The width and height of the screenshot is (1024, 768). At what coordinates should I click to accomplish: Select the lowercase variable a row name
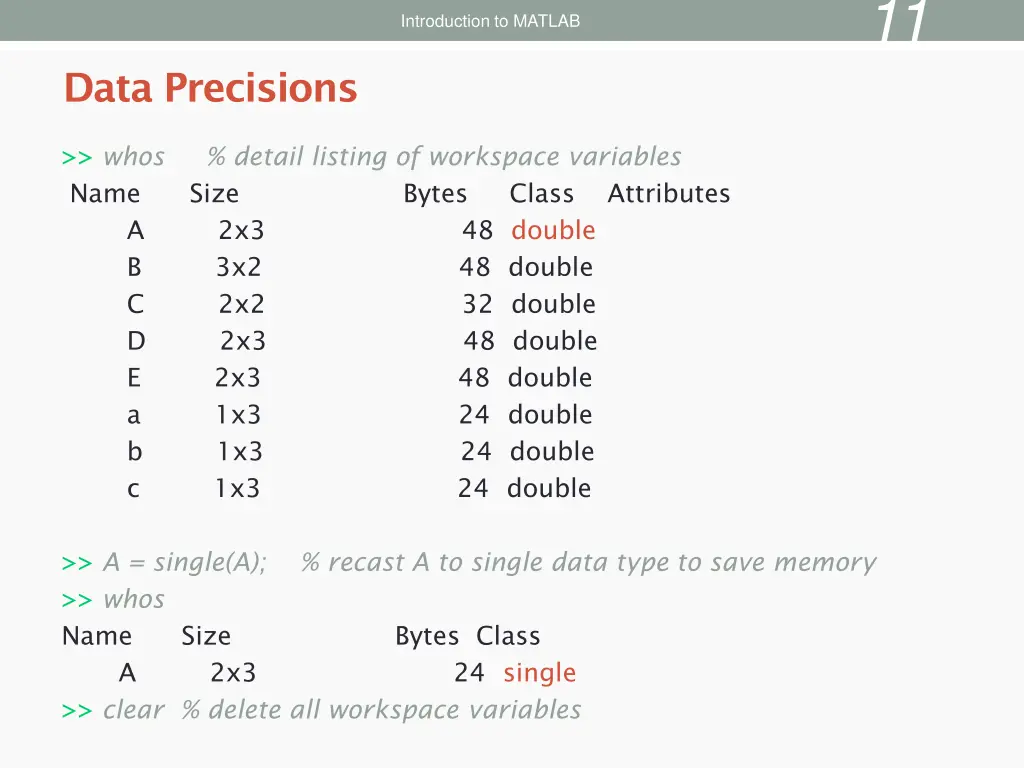[134, 416]
